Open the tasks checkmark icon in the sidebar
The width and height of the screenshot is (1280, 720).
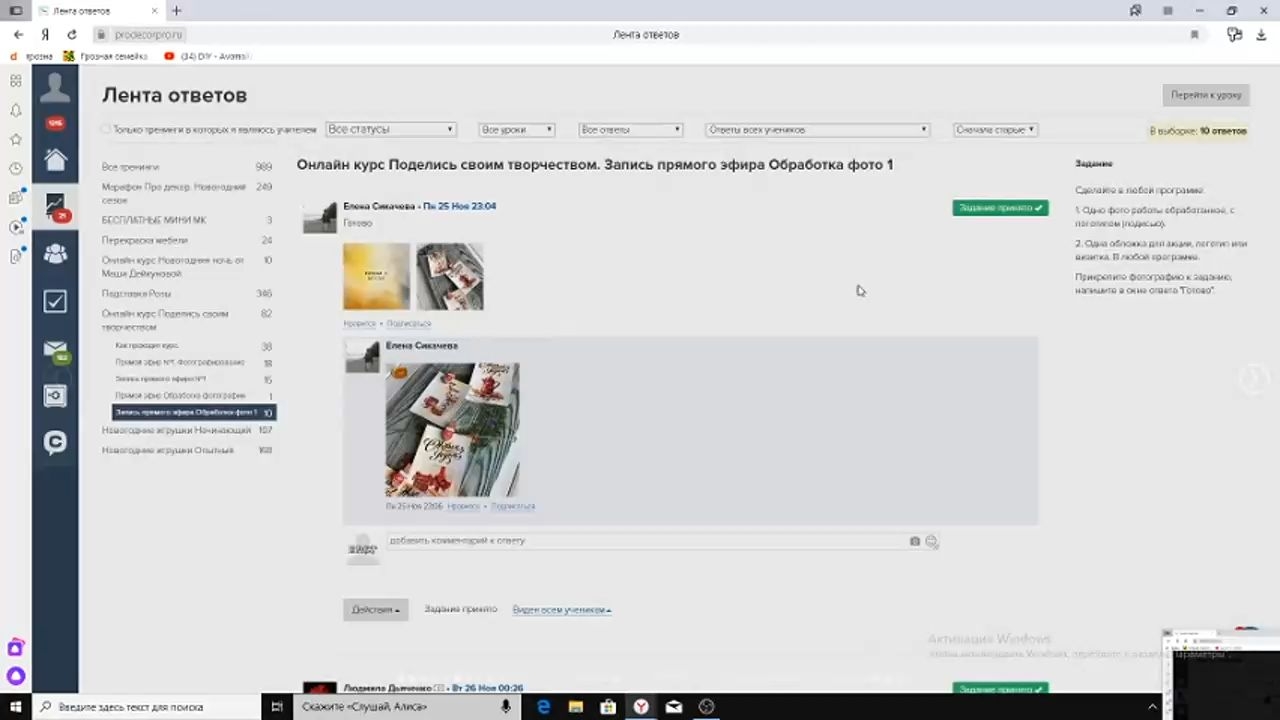click(x=55, y=301)
